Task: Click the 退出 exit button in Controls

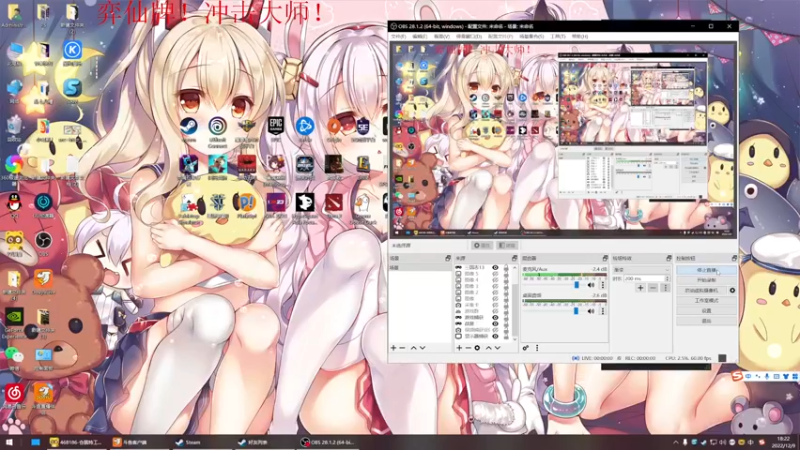Action: [707, 321]
